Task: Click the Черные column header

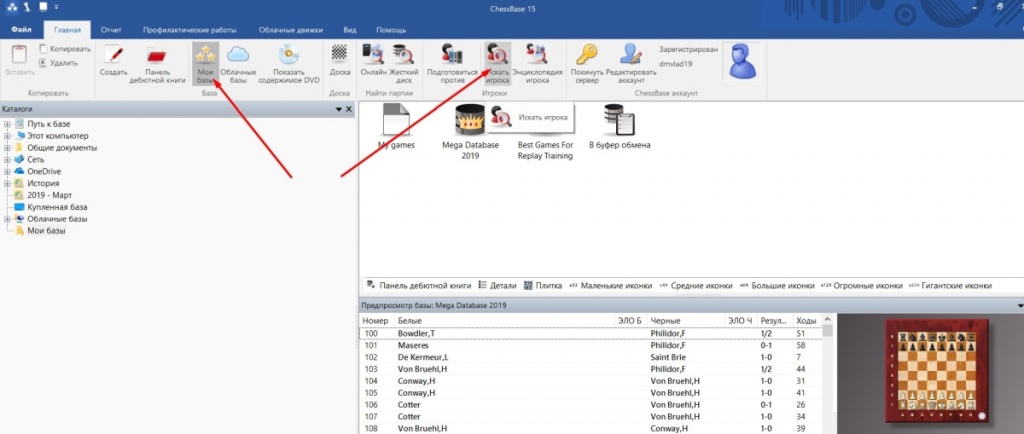Action: pos(686,321)
